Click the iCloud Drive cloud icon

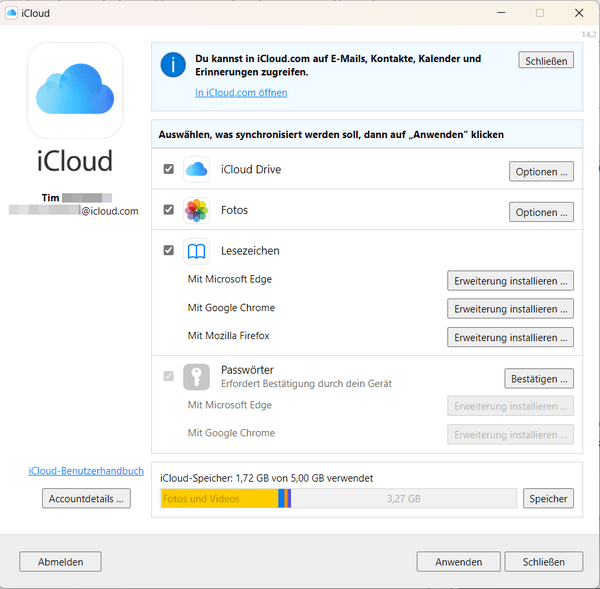(196, 169)
